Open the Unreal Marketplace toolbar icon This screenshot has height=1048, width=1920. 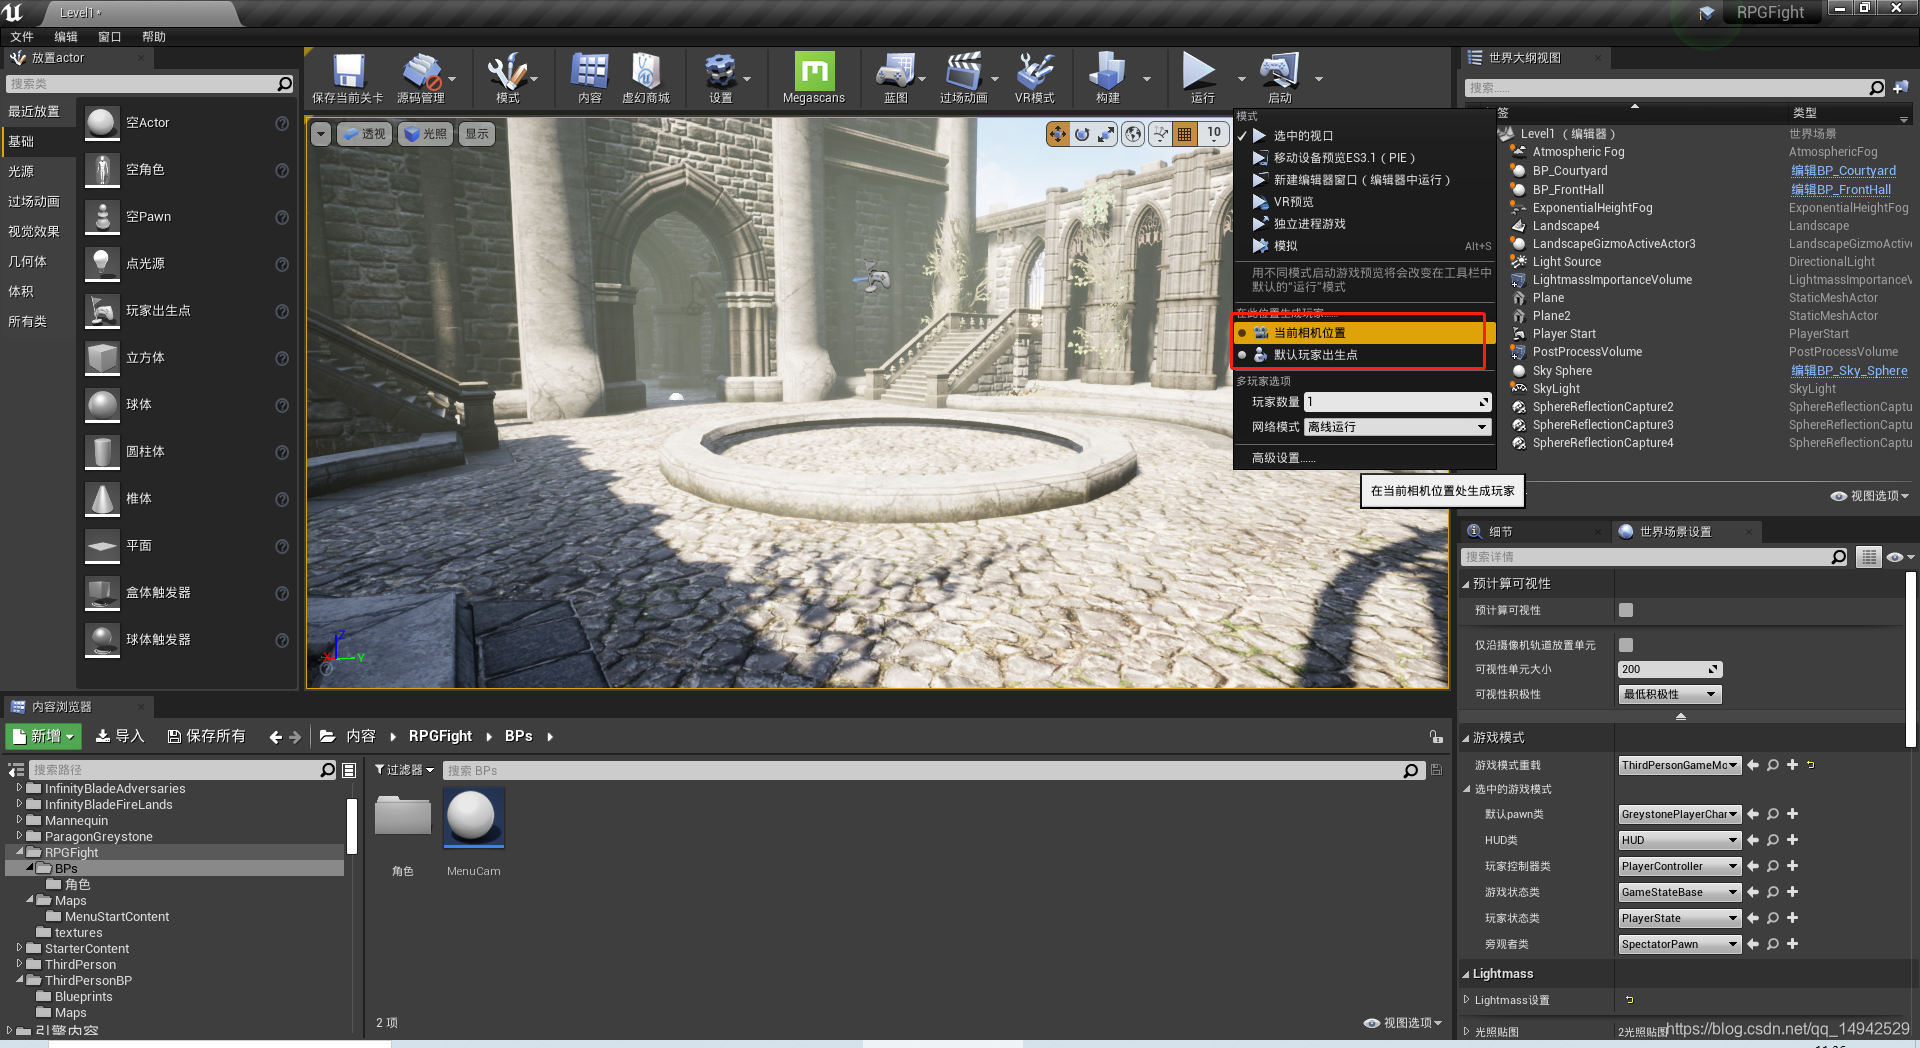pos(646,78)
